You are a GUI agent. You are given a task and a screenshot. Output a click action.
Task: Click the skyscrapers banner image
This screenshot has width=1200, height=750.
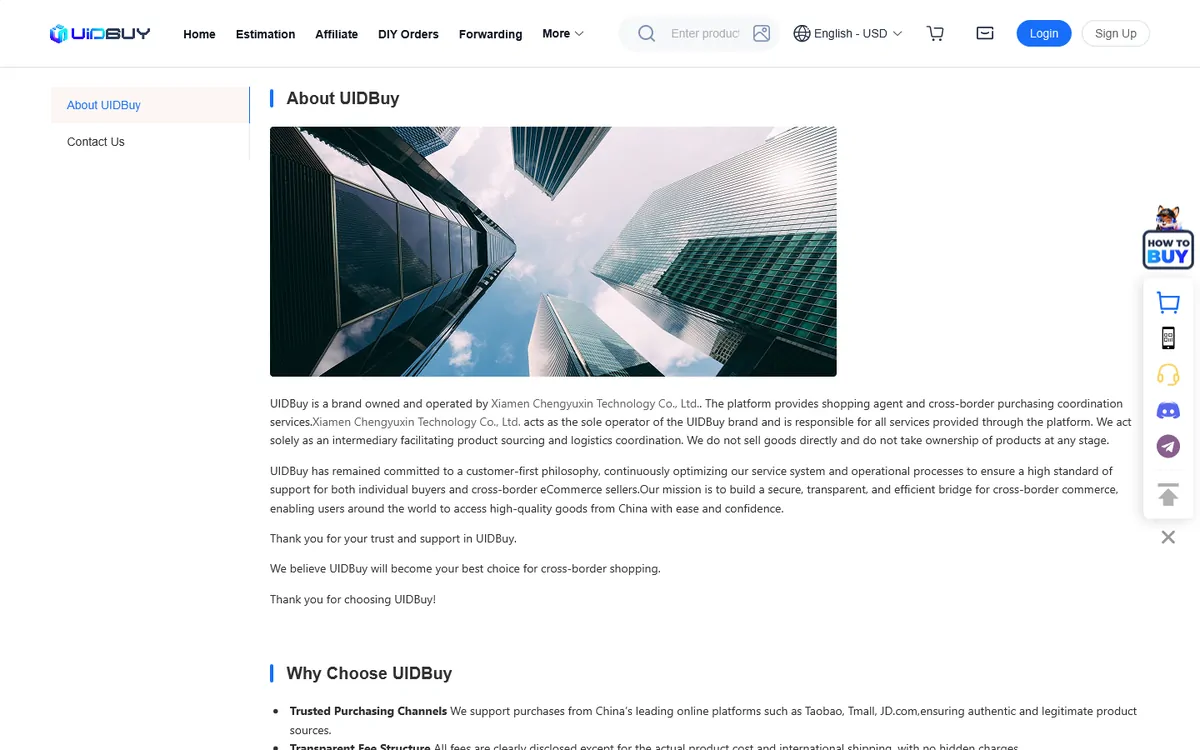point(553,251)
